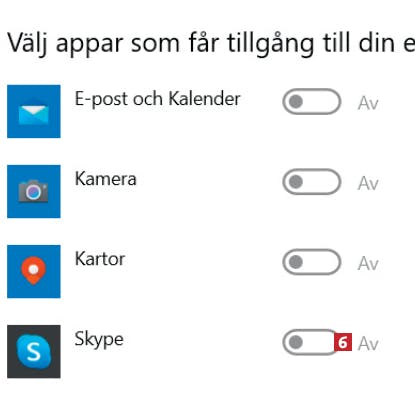This screenshot has width=415, height=398.
Task: Click the Av status beside Kartor
Action: pos(368,264)
